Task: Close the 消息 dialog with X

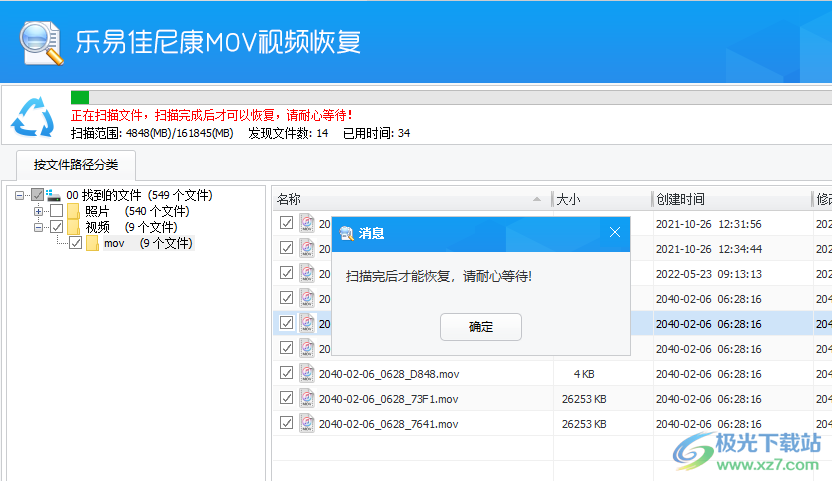Action: point(615,233)
